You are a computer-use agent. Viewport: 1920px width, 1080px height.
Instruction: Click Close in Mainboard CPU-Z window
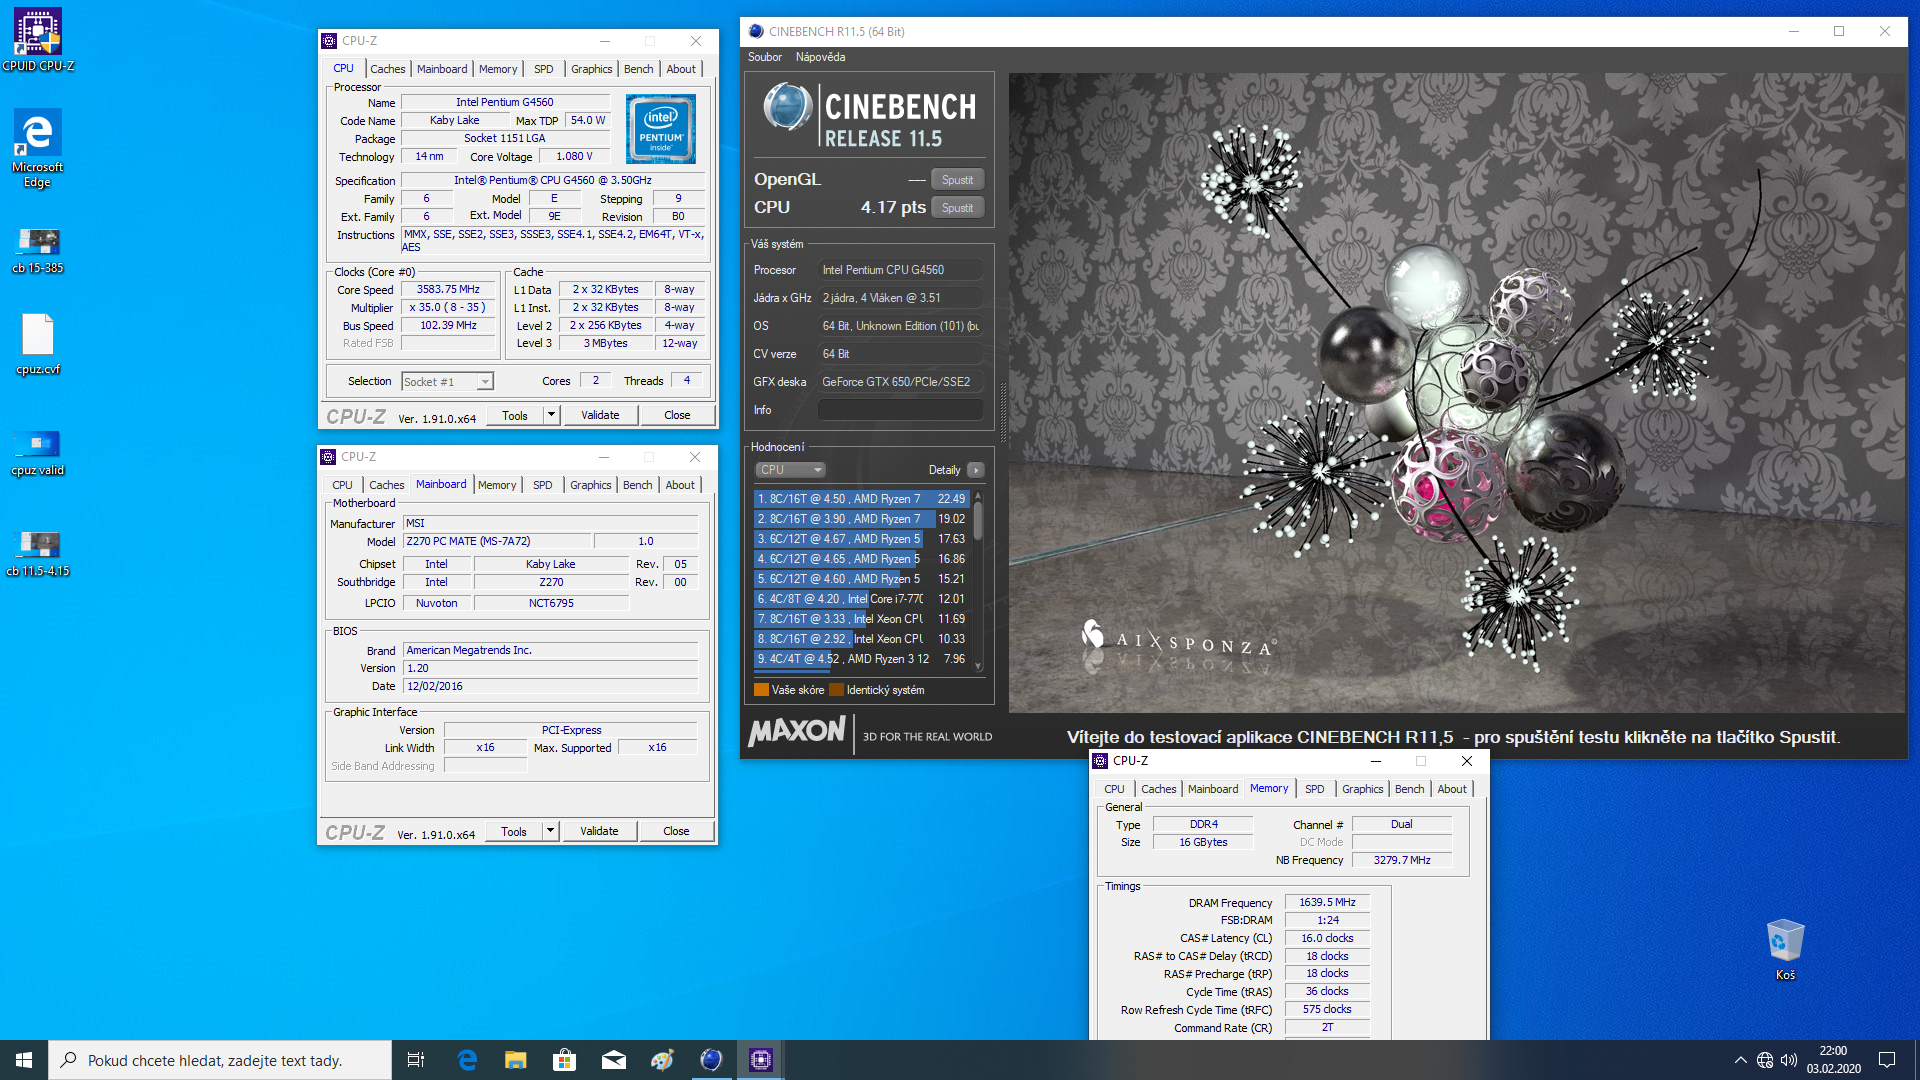[x=676, y=831]
